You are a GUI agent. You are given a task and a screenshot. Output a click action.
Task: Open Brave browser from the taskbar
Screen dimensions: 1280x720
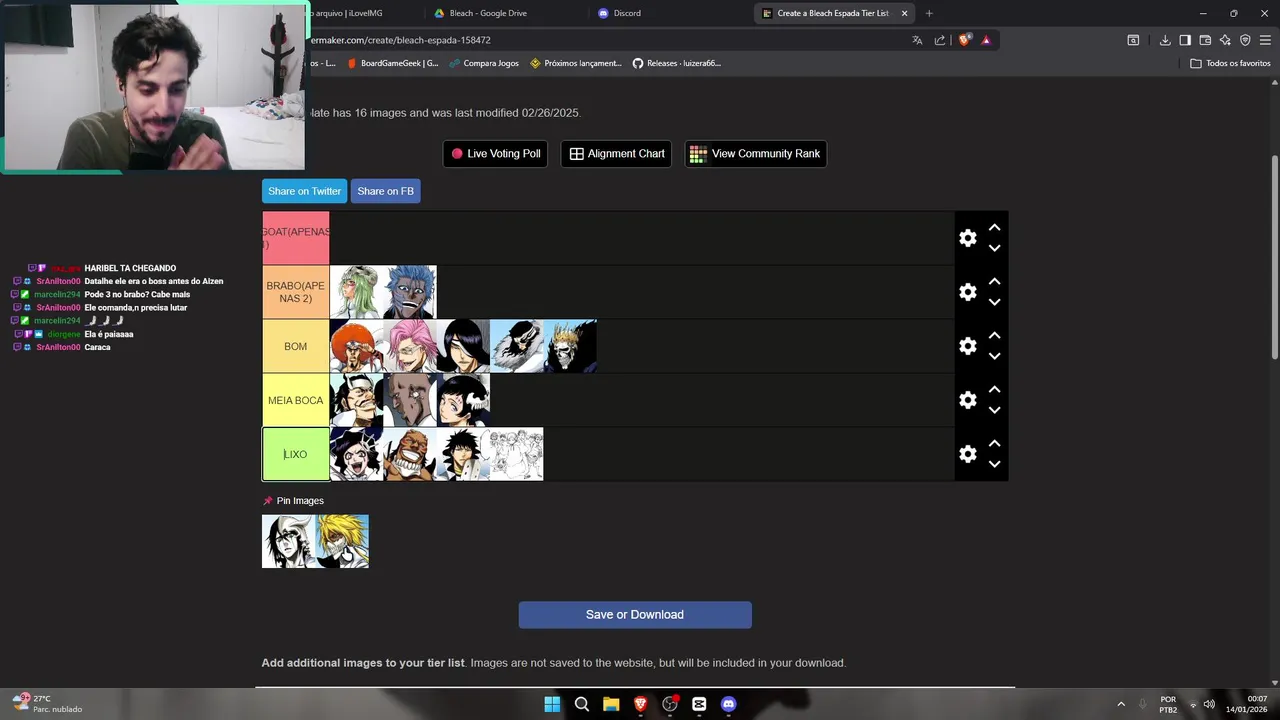pos(640,704)
